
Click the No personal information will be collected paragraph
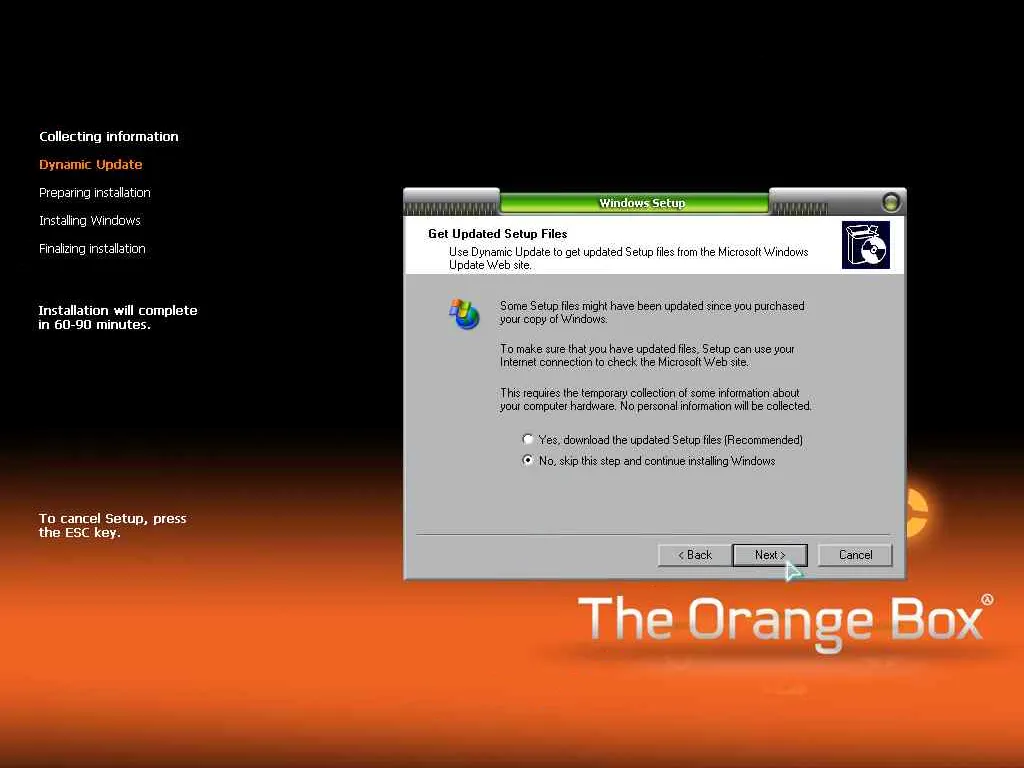[x=656, y=399]
